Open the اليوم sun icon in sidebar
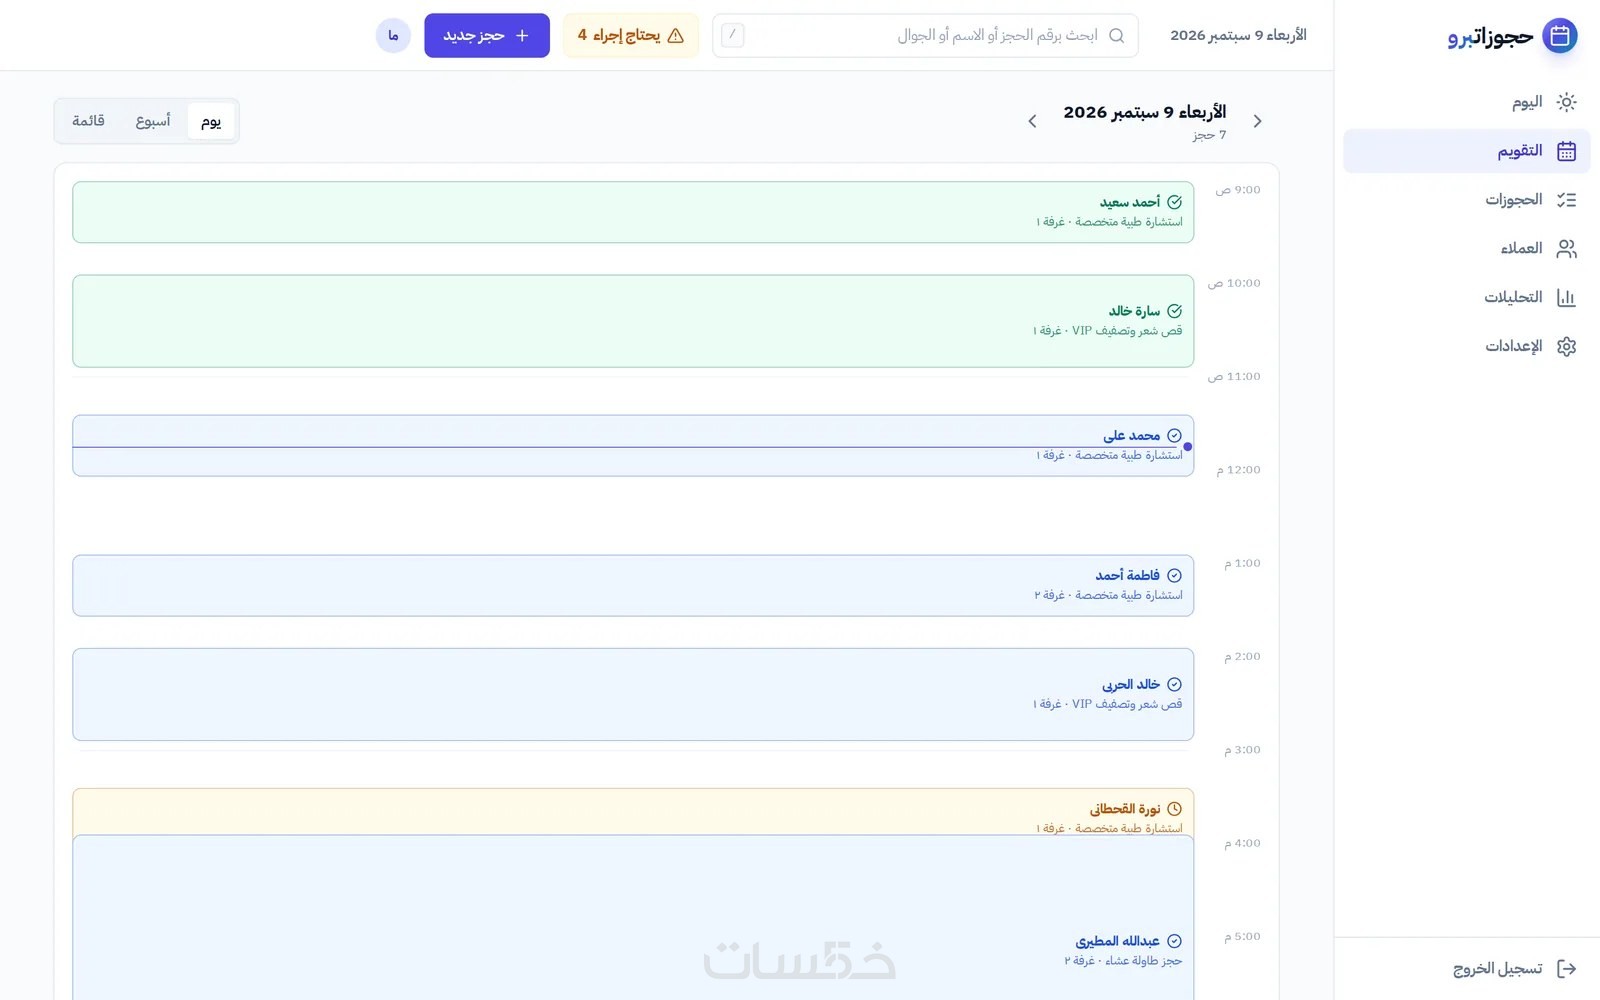This screenshot has width=1600, height=1000. [1566, 102]
